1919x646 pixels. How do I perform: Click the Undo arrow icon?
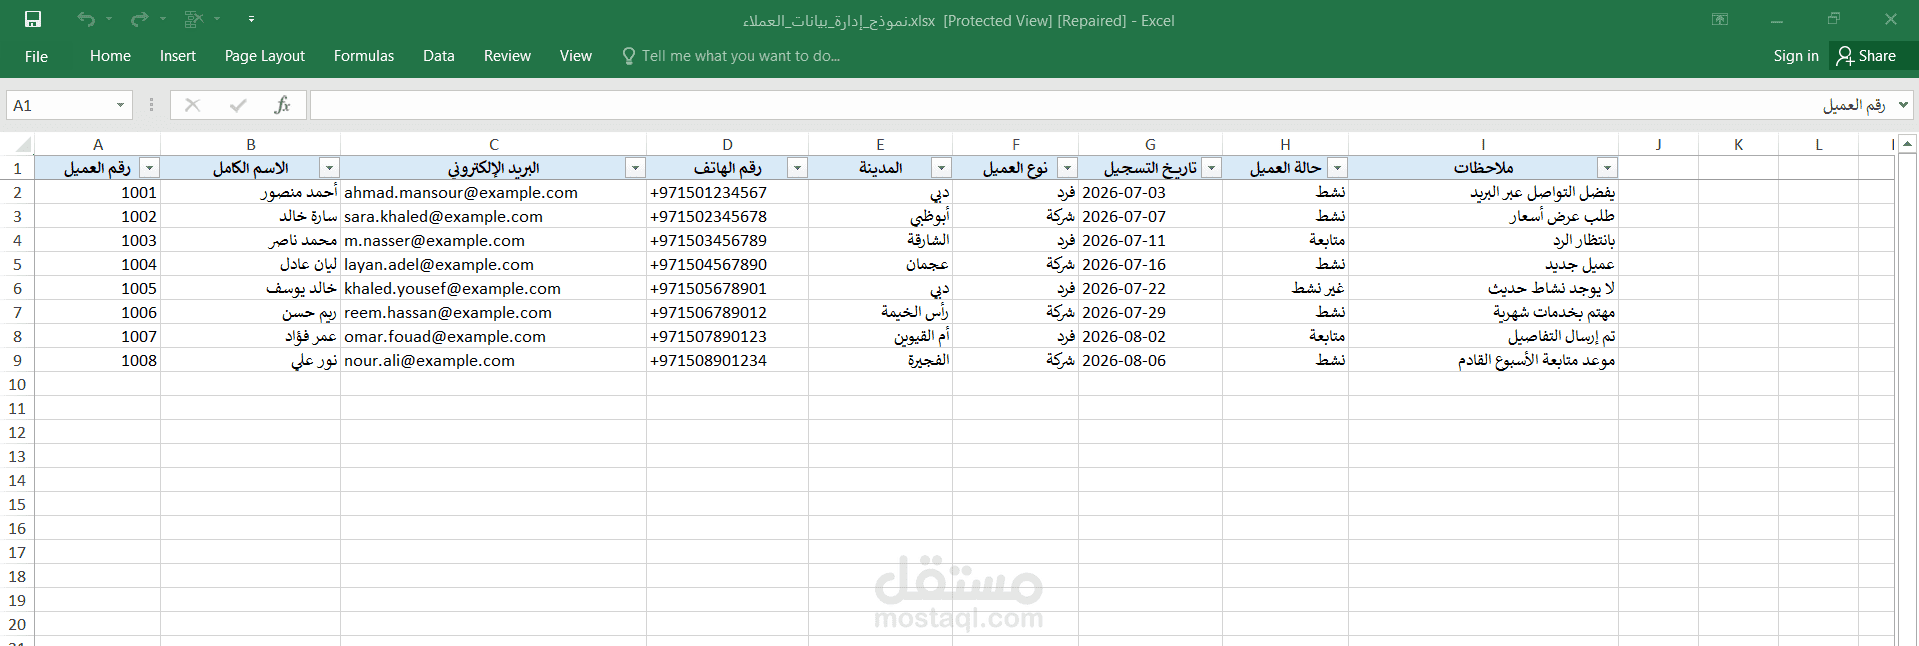[x=86, y=19]
